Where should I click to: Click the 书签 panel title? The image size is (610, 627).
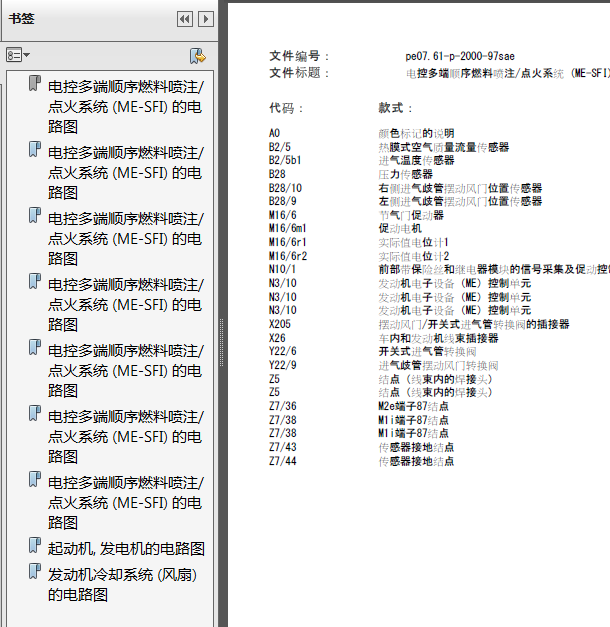point(22,18)
